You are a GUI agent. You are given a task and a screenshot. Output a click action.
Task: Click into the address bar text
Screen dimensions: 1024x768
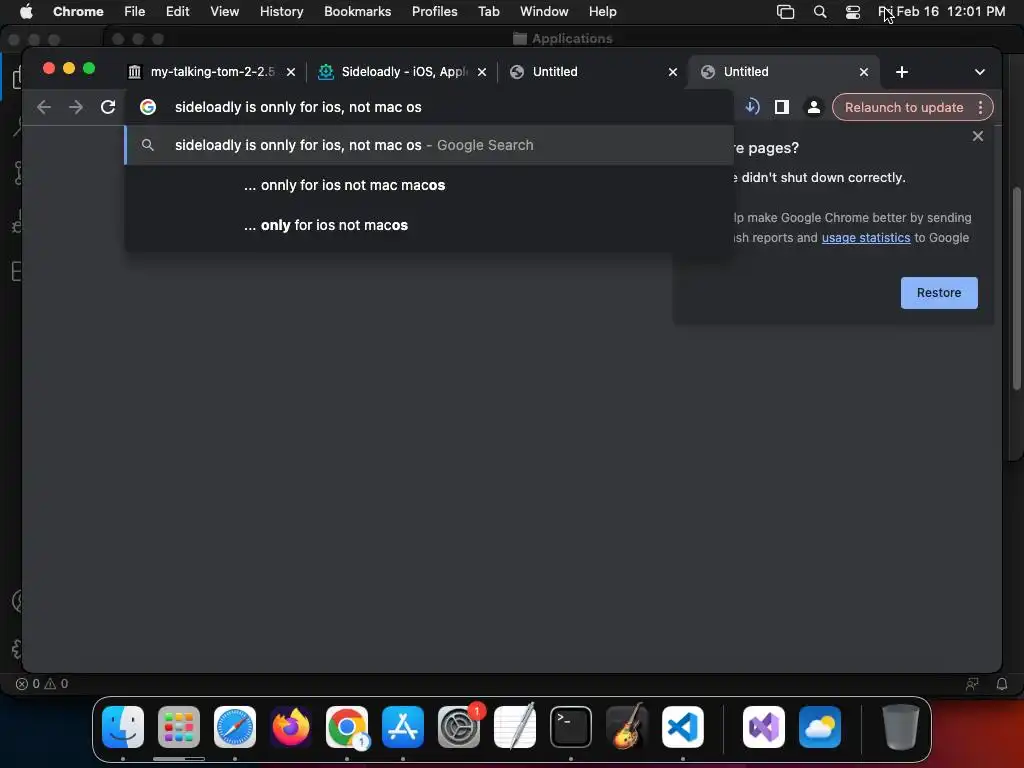coord(298,107)
